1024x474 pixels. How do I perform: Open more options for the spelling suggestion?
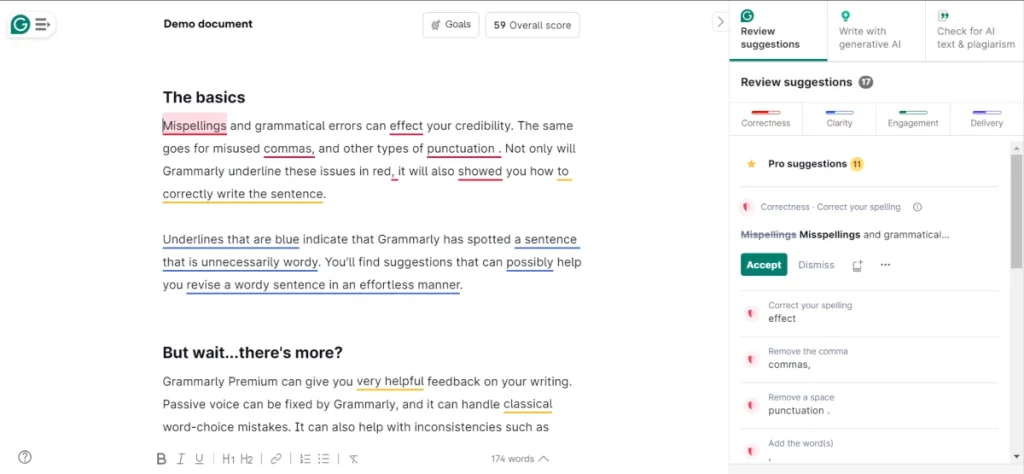coord(885,265)
